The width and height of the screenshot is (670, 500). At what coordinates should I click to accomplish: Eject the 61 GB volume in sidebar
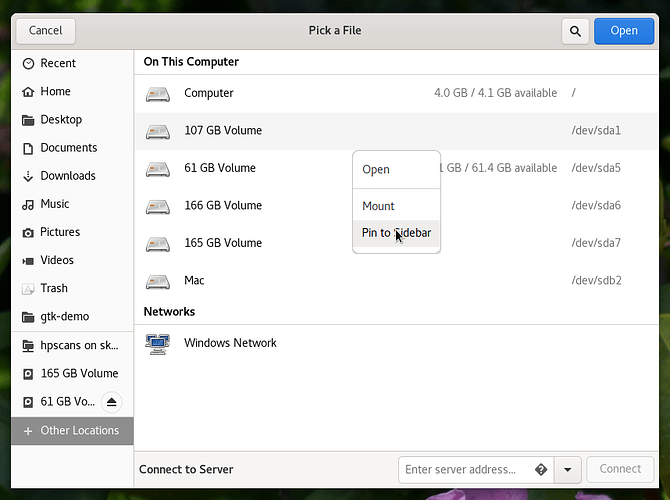point(112,402)
